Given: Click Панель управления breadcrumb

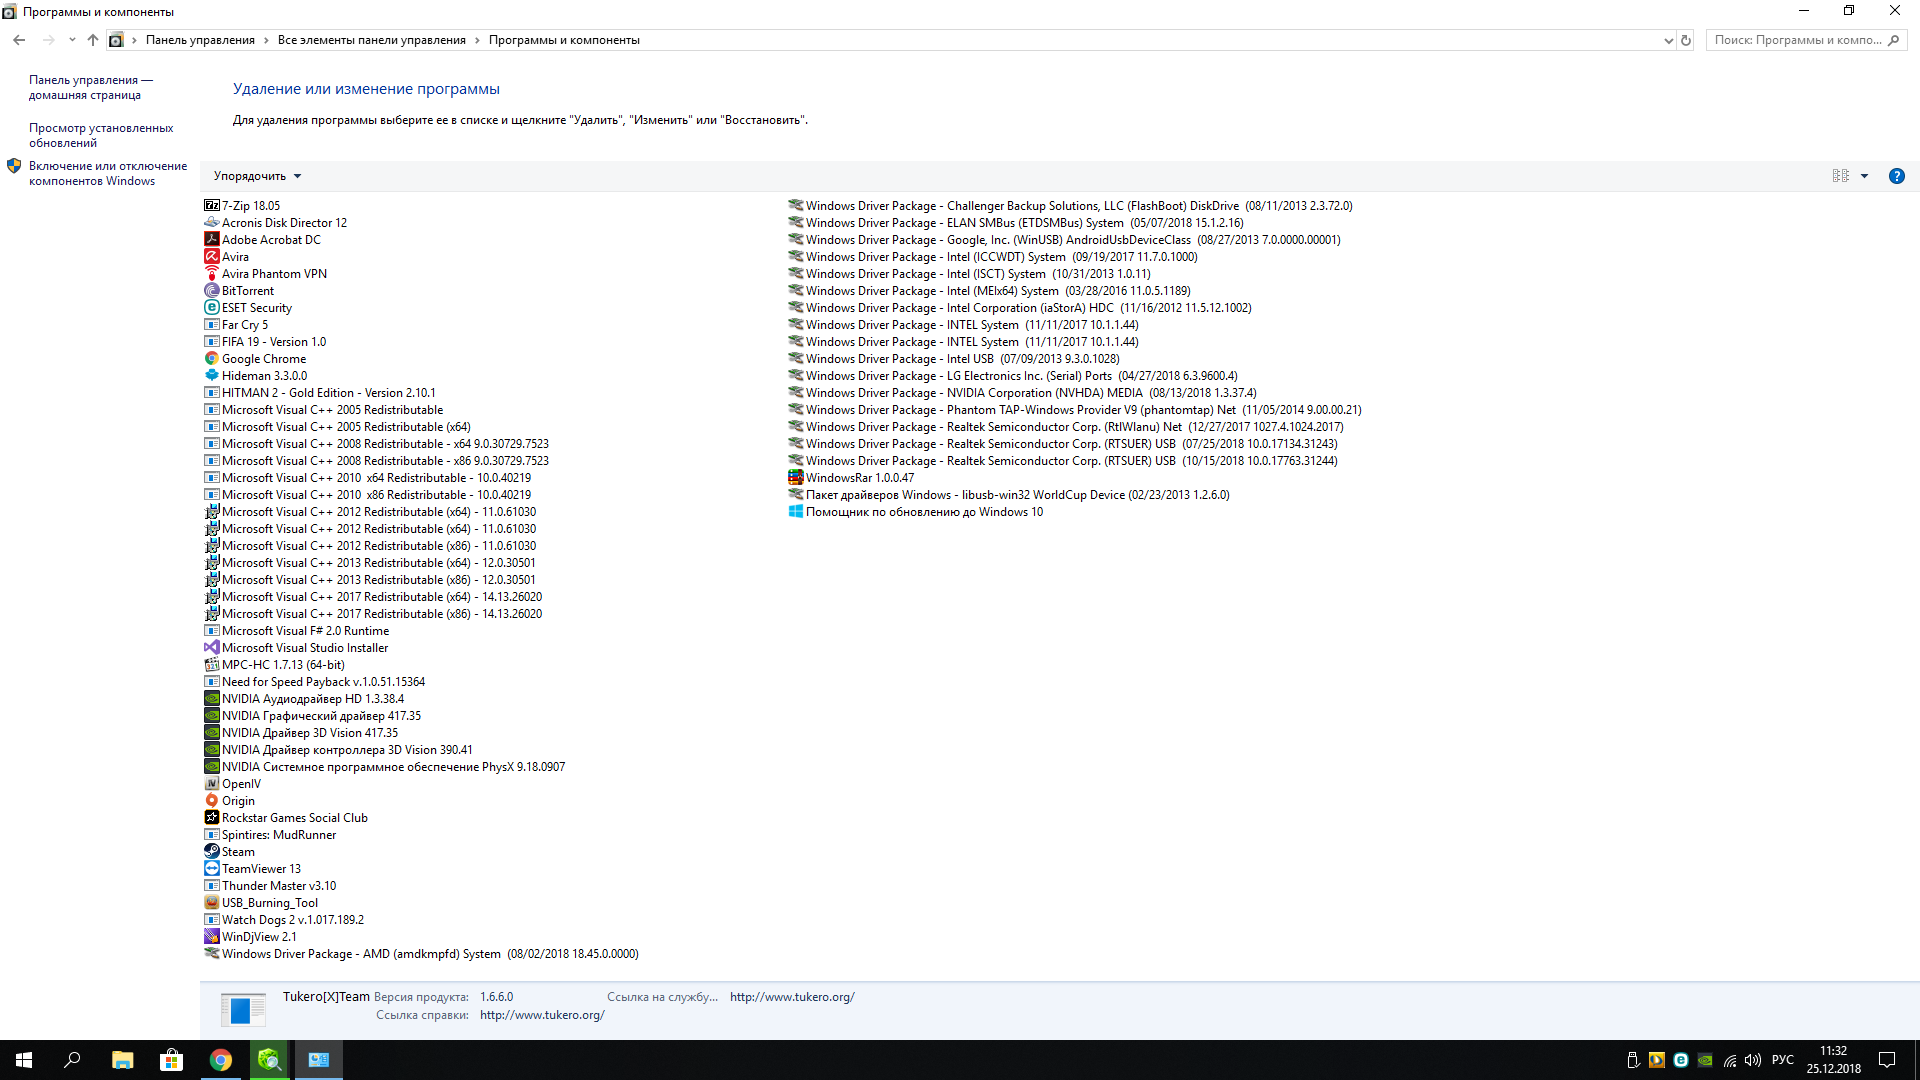Looking at the screenshot, I should pos(200,40).
